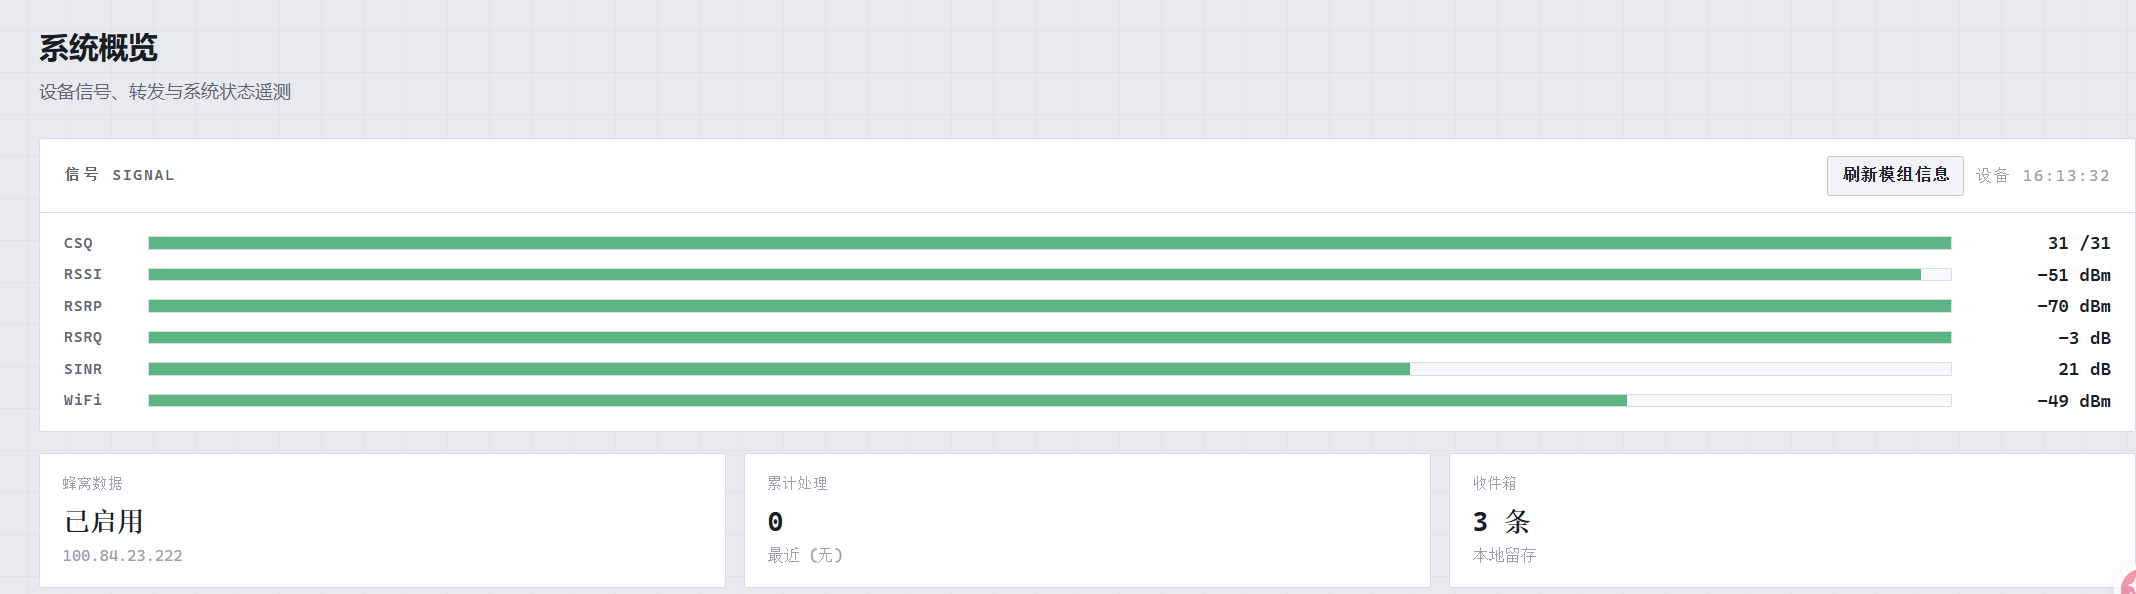Click the CSQ signal progress bar
The height and width of the screenshot is (594, 2136).
tap(1050, 243)
